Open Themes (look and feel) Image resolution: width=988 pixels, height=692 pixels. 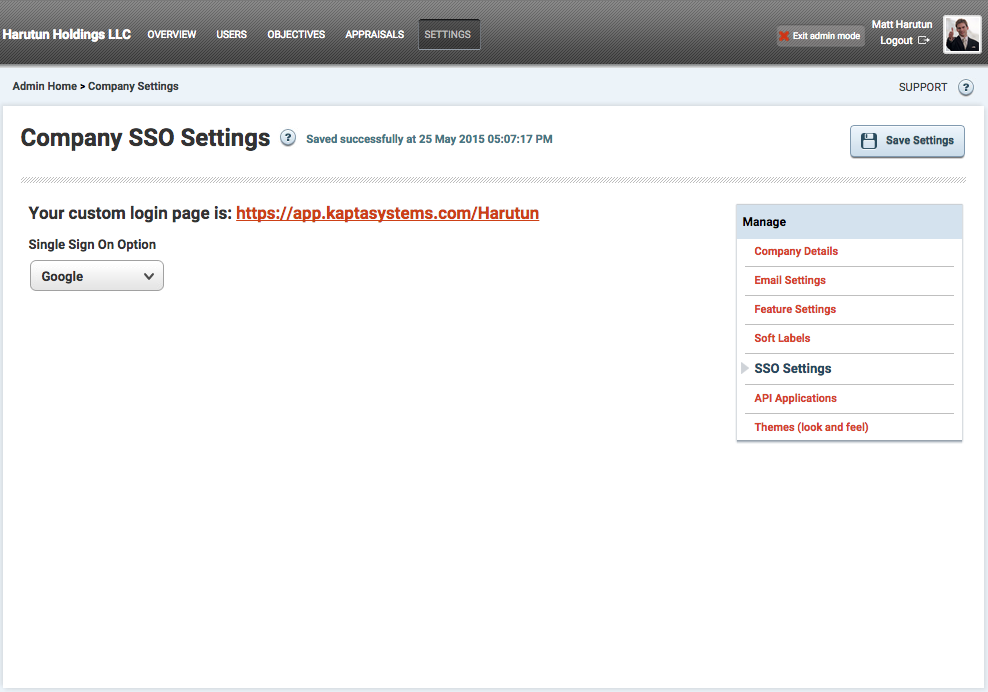coord(811,427)
